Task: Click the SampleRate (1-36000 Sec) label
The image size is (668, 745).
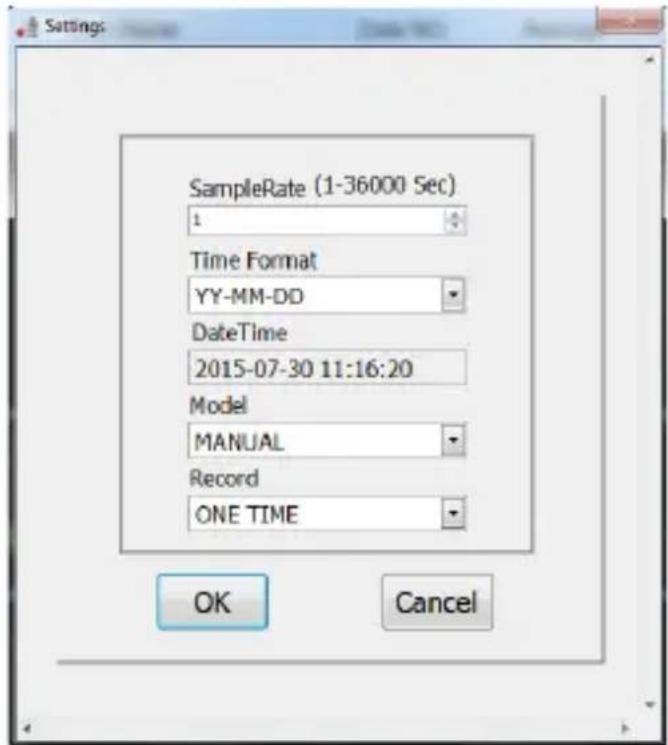Action: (323, 187)
